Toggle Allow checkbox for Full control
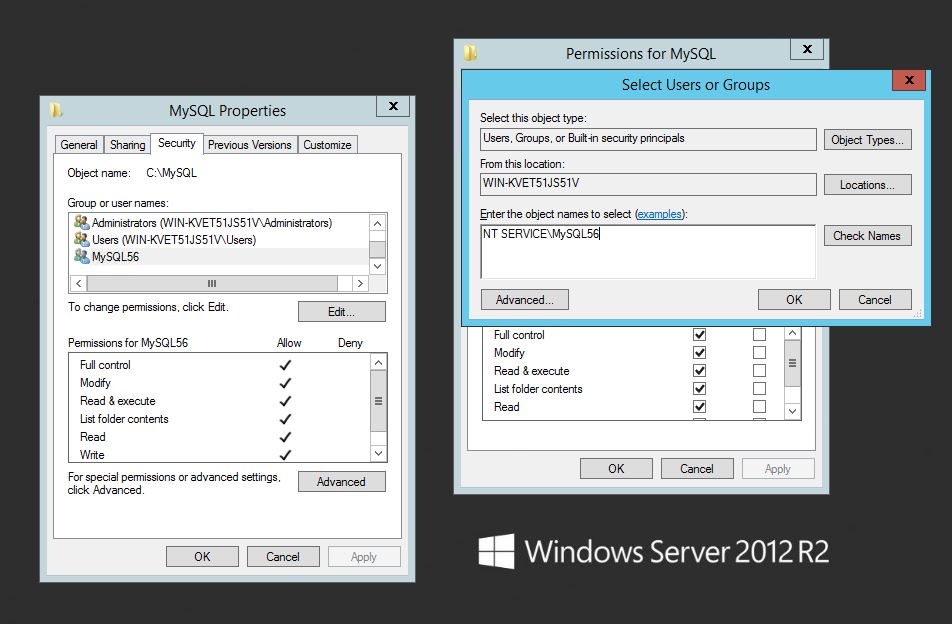 [x=699, y=335]
